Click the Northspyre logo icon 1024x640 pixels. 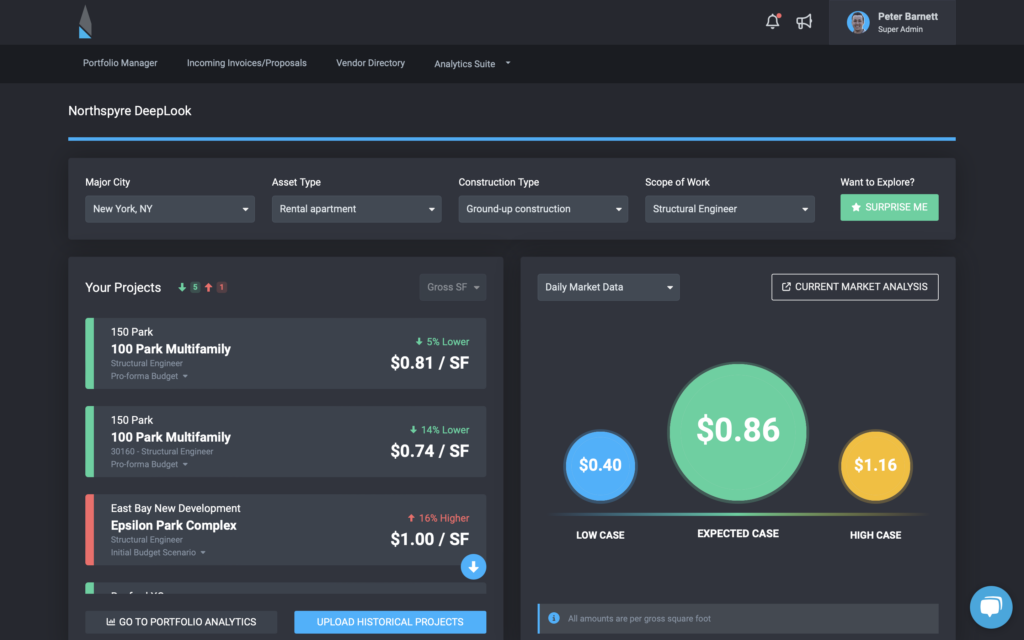[85, 22]
